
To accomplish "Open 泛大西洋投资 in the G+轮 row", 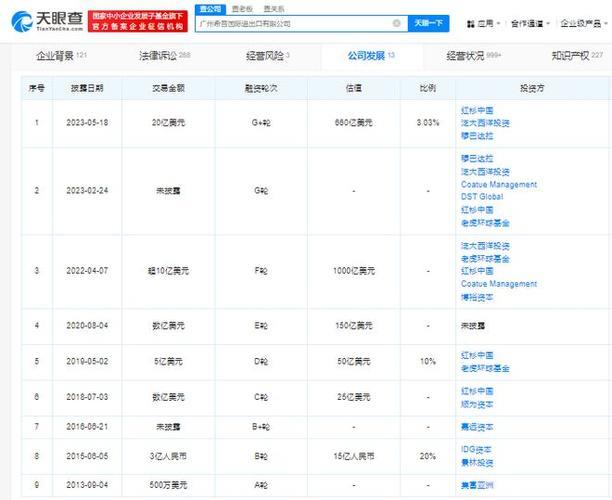I will 485,123.
